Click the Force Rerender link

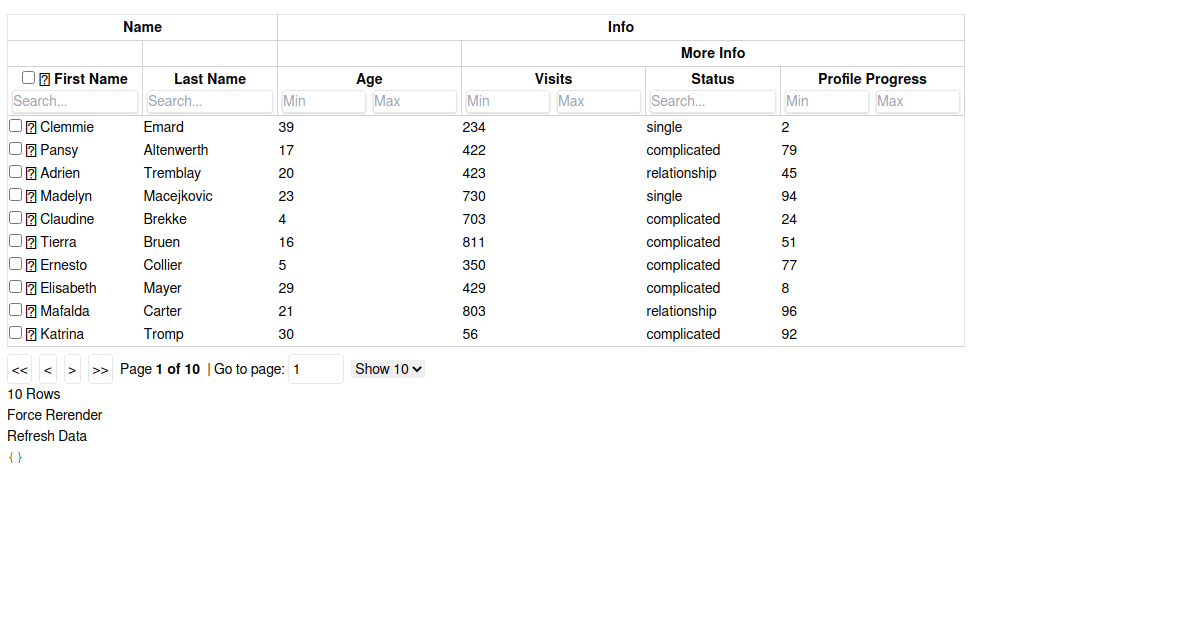55,415
